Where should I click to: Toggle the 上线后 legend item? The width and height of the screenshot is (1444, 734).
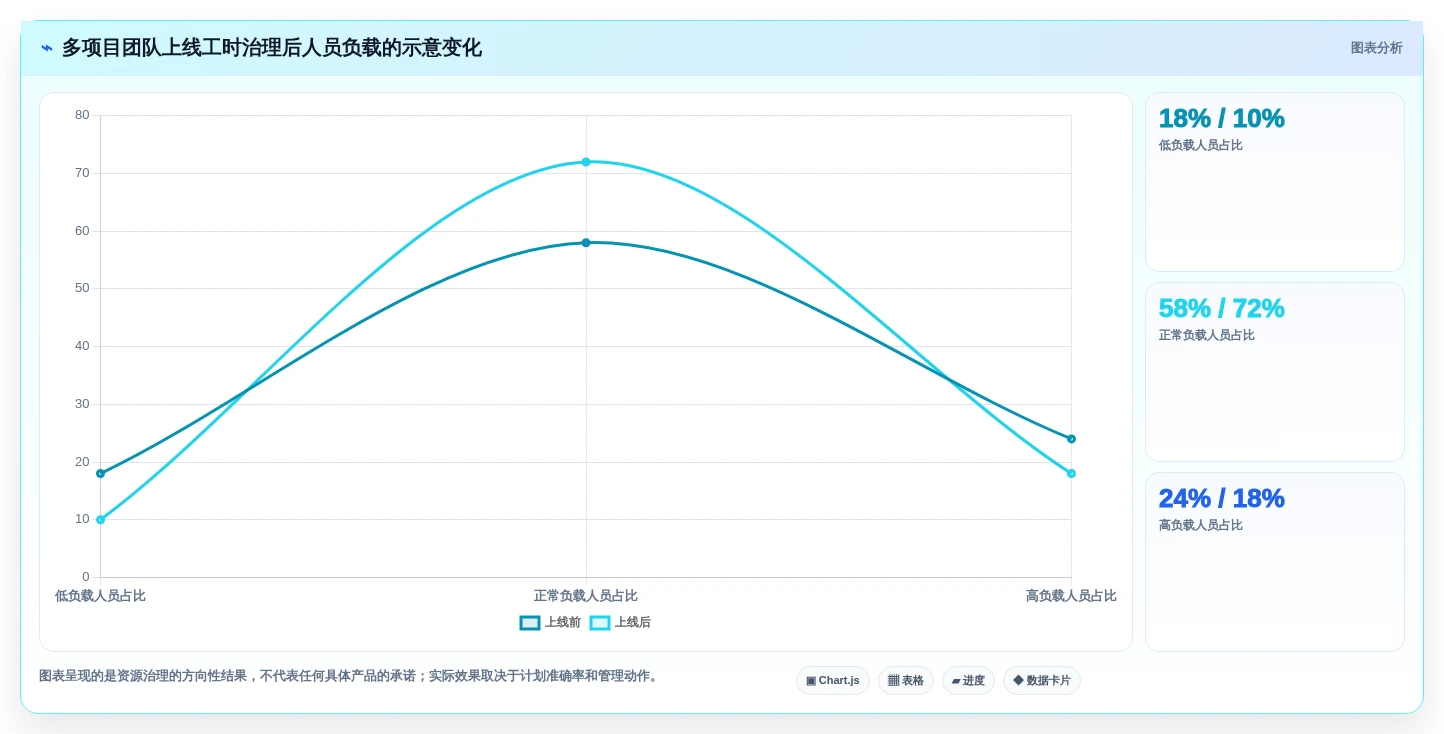pyautogui.click(x=620, y=622)
